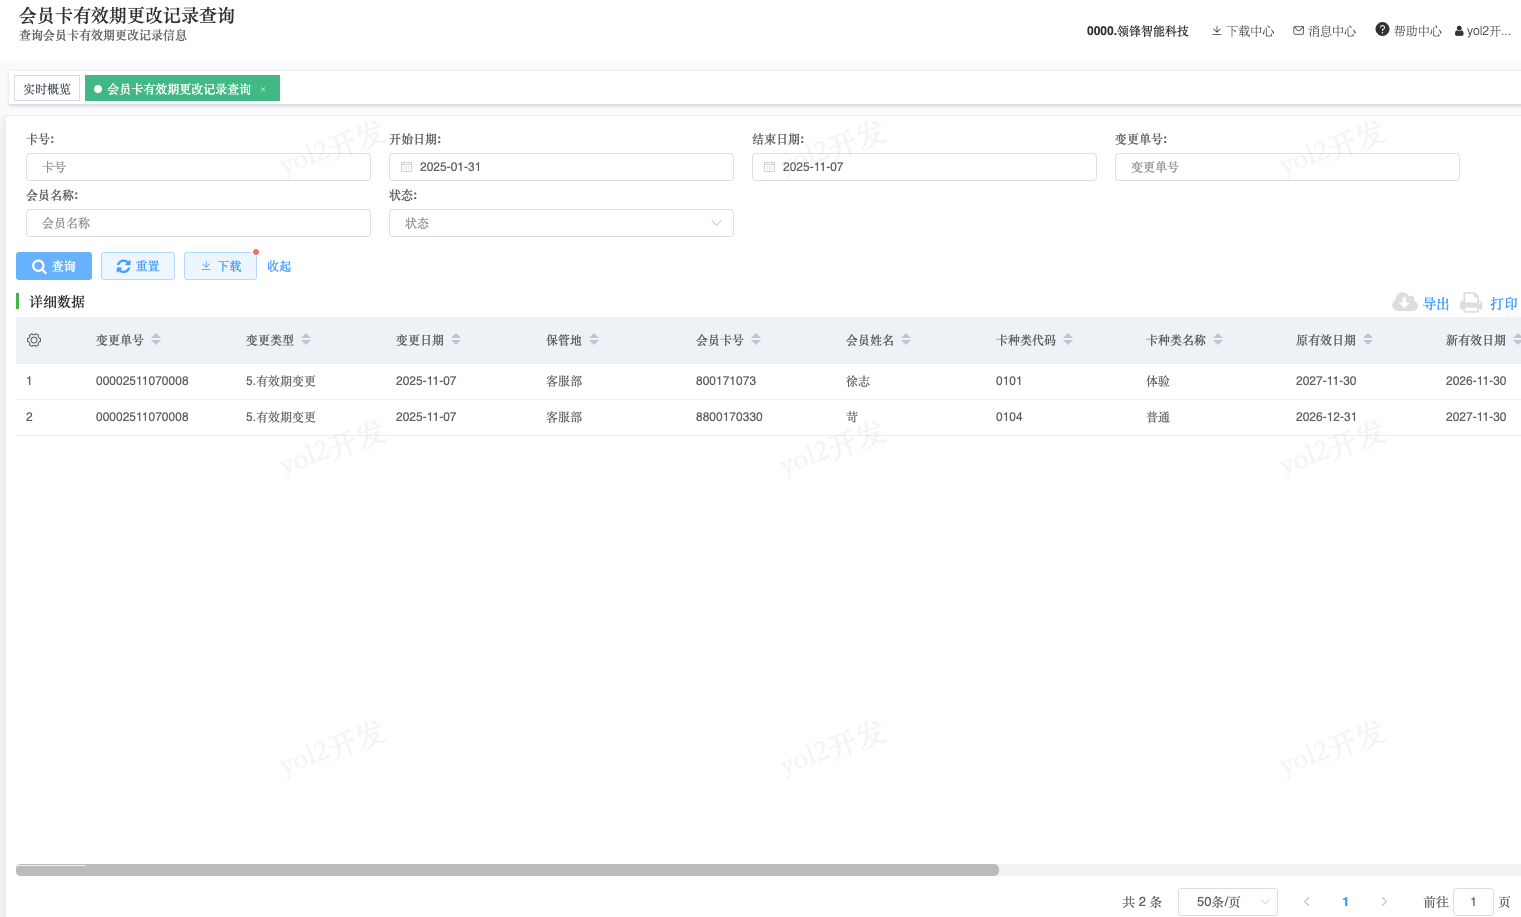Close the 会员卡有效期更改记录查询 tab
Image resolution: width=1521 pixels, height=917 pixels.
point(263,89)
